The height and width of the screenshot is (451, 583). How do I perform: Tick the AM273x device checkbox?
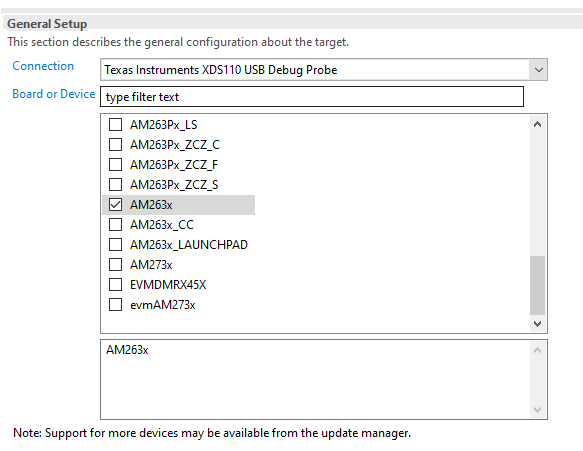(x=115, y=265)
